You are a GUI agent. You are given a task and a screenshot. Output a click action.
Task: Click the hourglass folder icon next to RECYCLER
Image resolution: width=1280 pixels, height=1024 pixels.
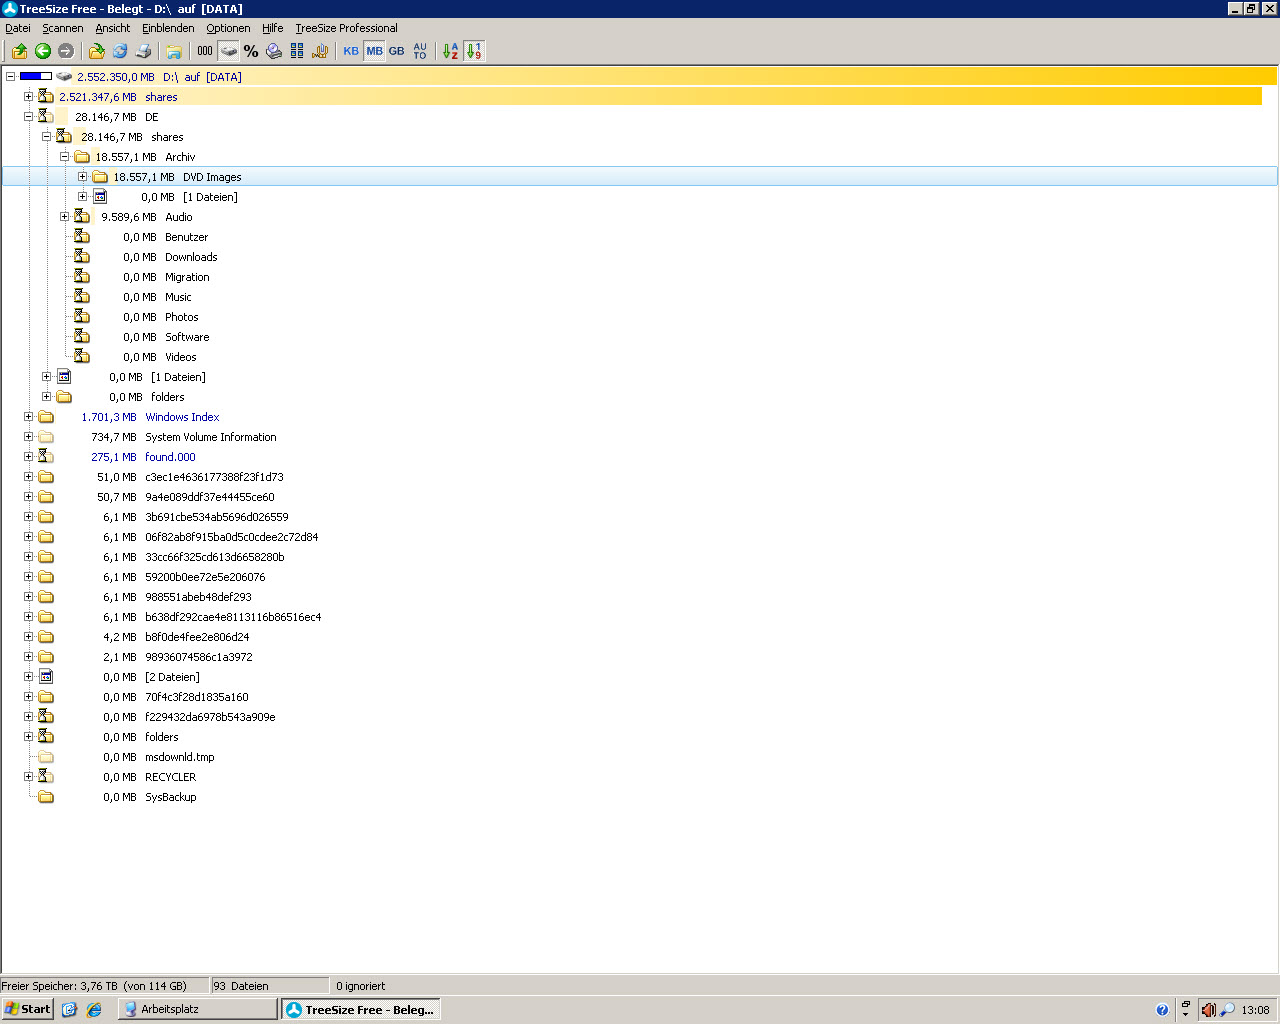coord(46,777)
